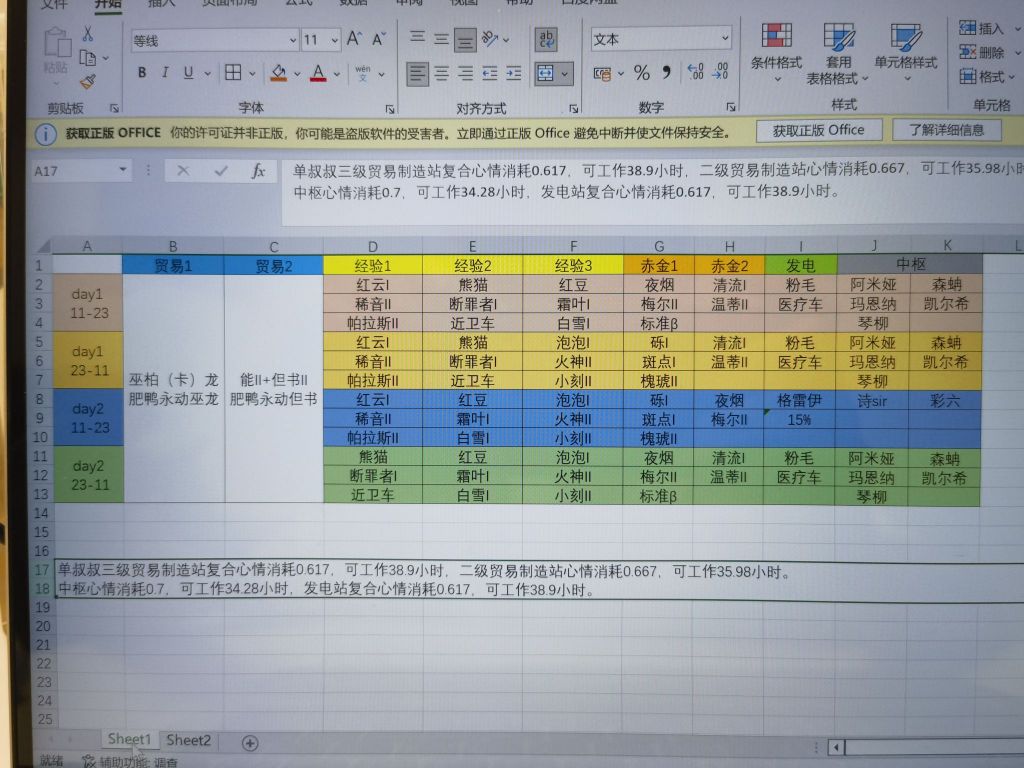The image size is (1024, 768).
Task: Open the number format dropdown showing 文本
Action: (724, 37)
